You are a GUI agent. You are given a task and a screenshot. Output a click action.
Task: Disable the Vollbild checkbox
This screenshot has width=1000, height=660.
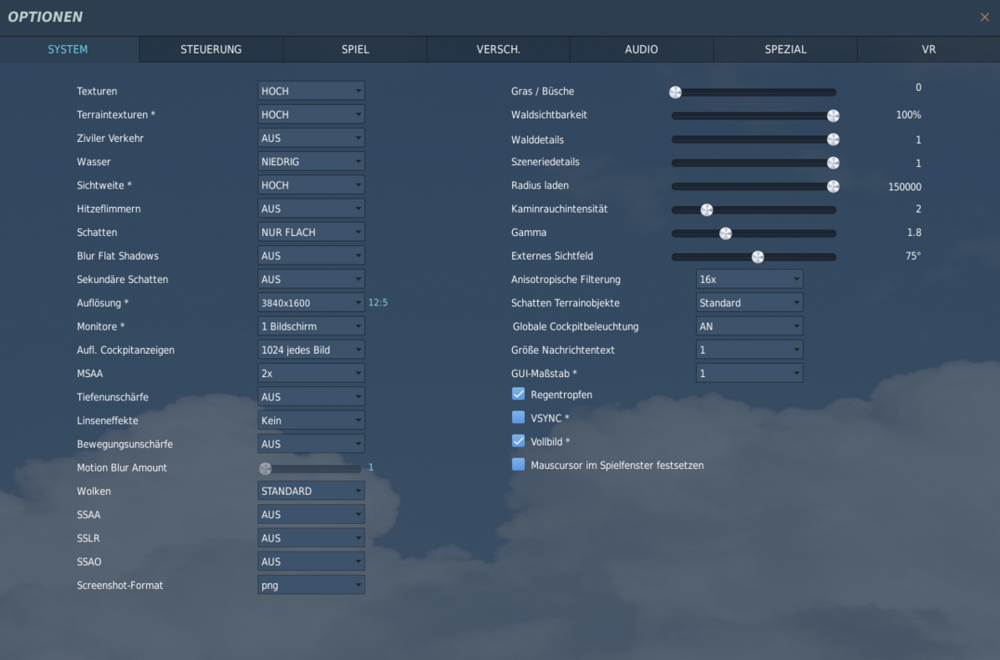(518, 440)
